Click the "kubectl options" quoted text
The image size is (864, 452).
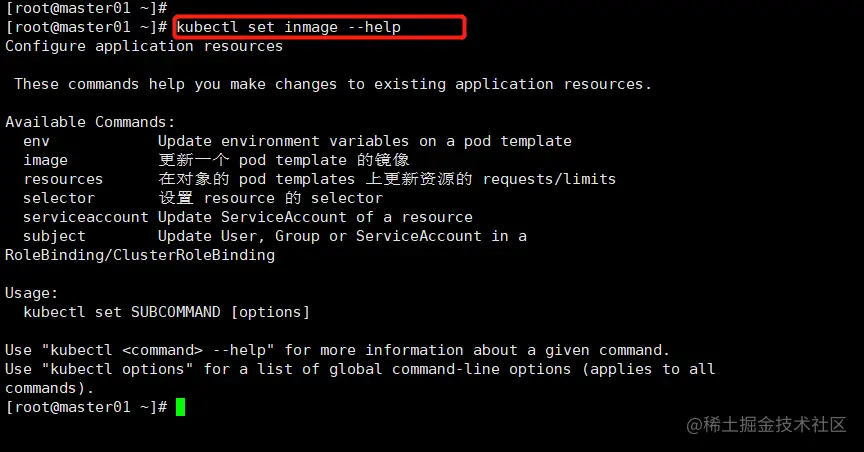click(117, 369)
